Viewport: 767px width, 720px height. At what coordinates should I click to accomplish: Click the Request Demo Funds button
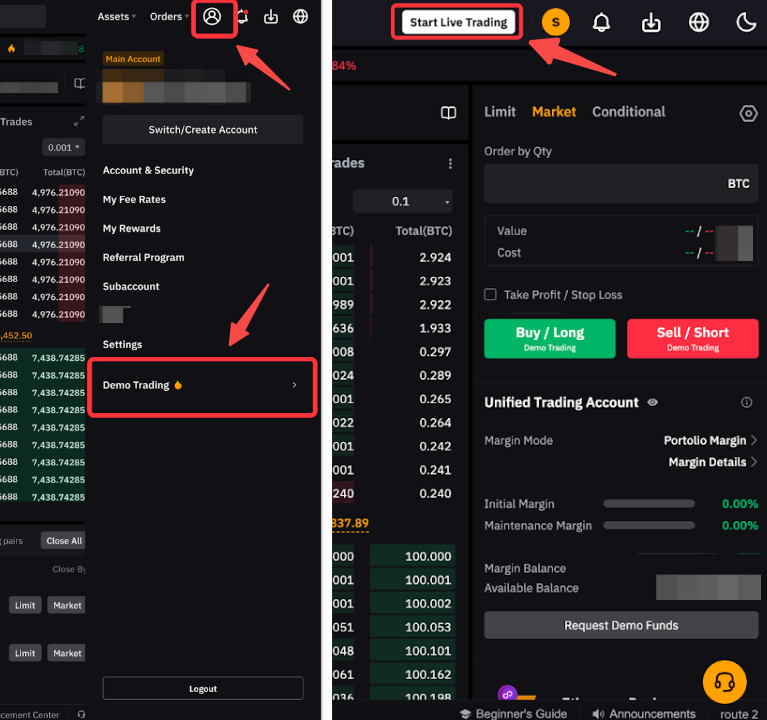(621, 625)
